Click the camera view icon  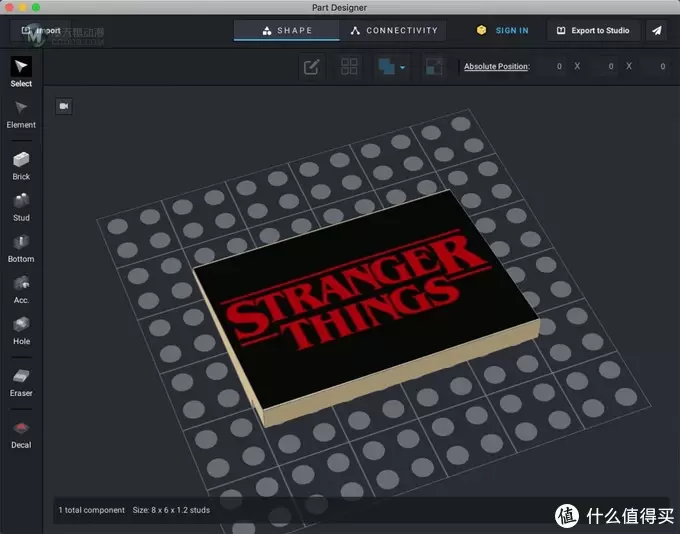[x=64, y=106]
